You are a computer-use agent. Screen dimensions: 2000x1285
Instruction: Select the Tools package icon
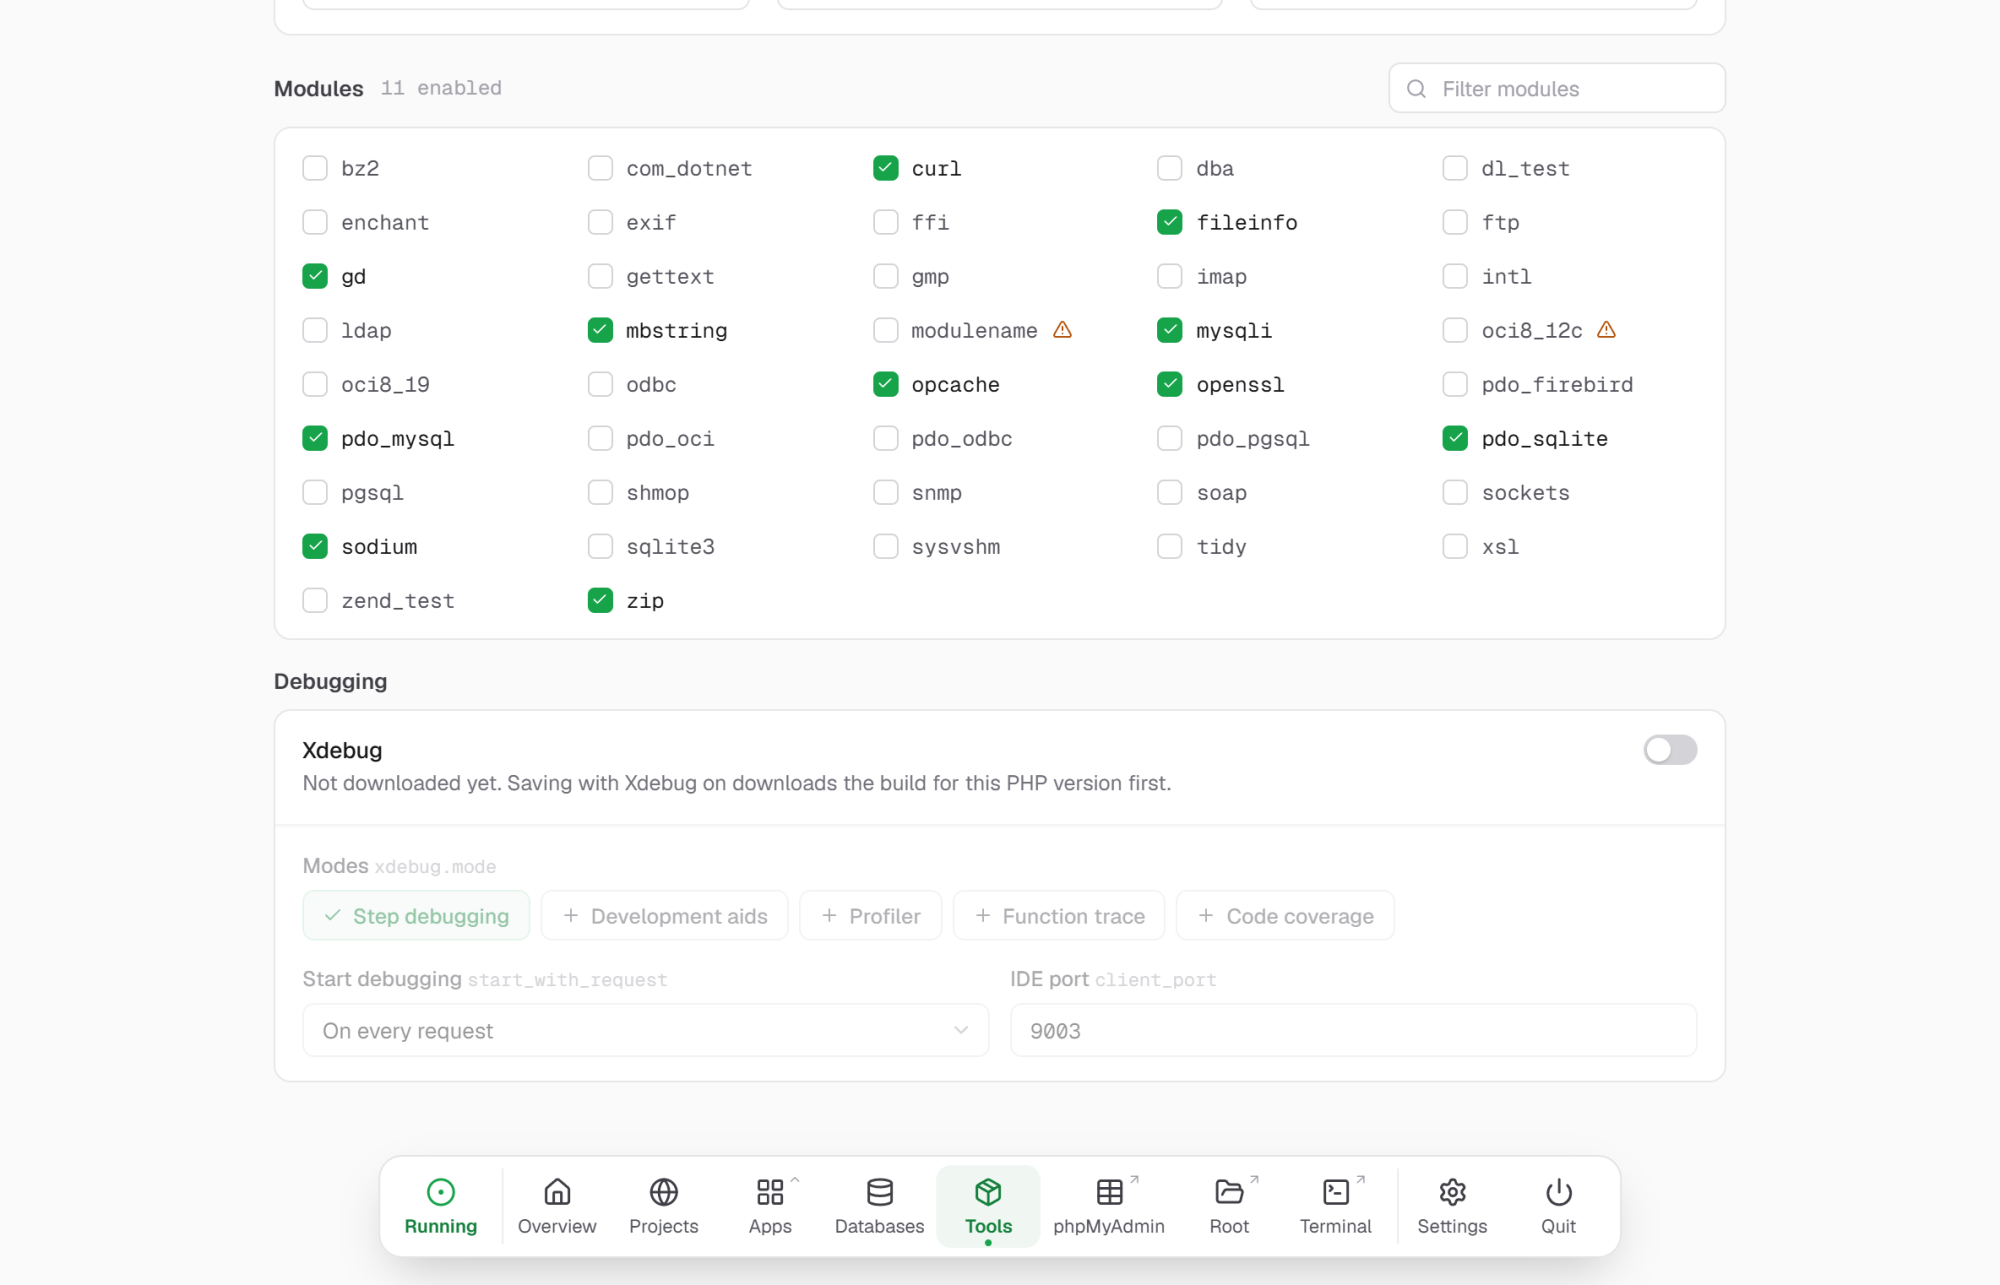(988, 1192)
